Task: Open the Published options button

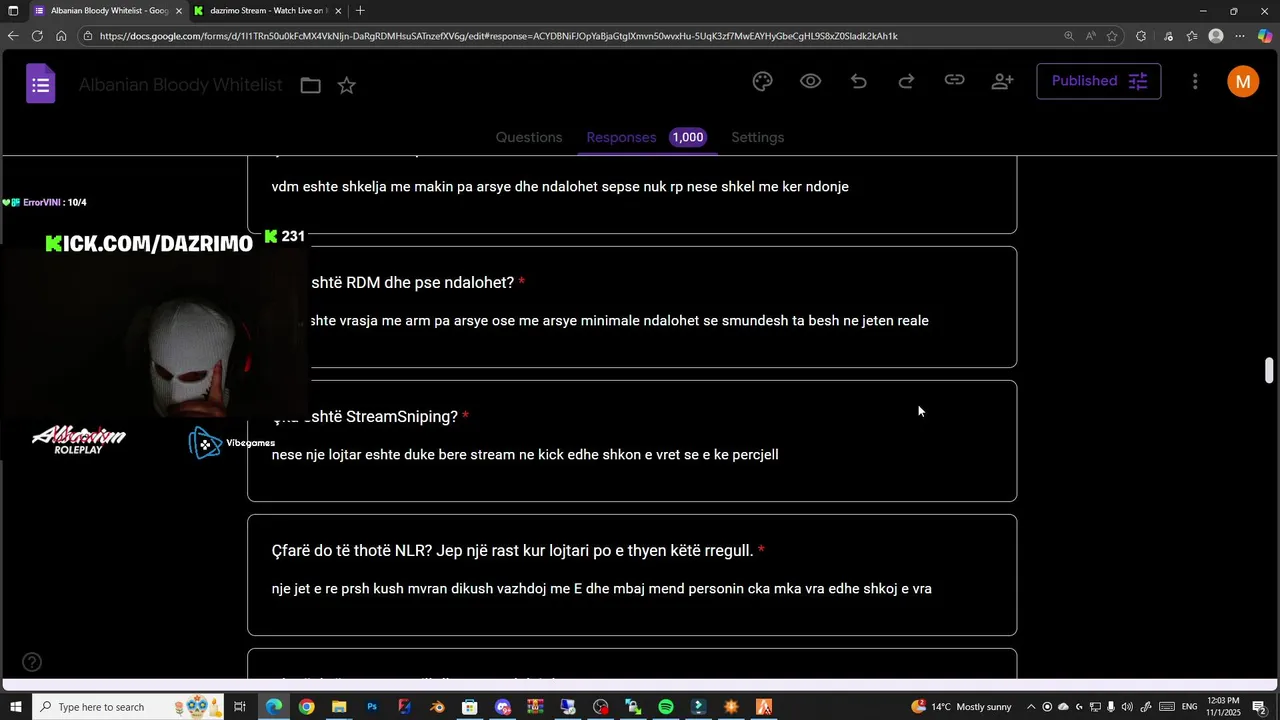Action: coord(1099,81)
